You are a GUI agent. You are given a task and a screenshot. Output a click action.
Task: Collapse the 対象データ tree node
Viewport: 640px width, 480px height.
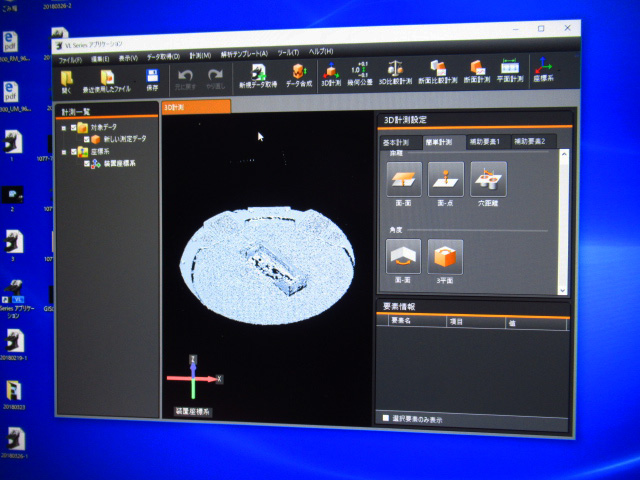[62, 128]
